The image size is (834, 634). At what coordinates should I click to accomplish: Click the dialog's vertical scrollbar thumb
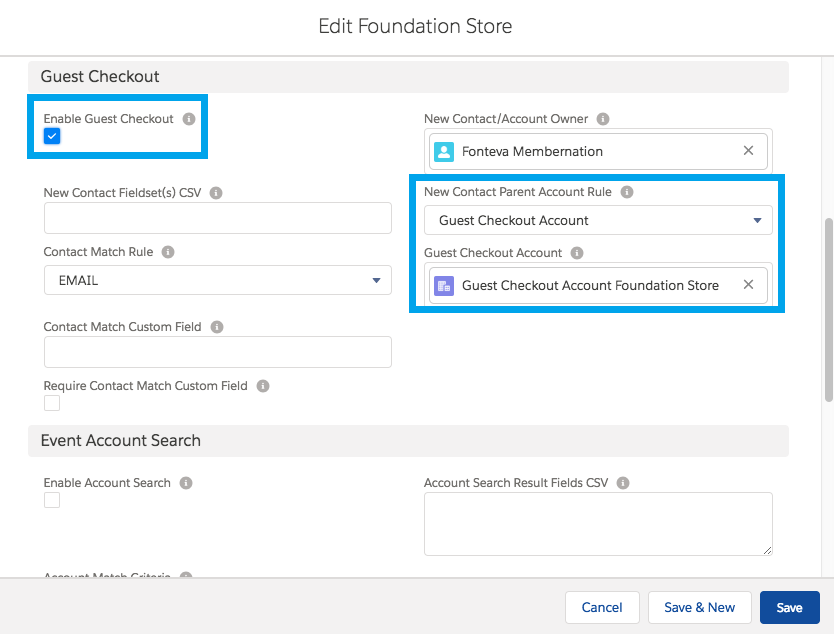pos(829,310)
